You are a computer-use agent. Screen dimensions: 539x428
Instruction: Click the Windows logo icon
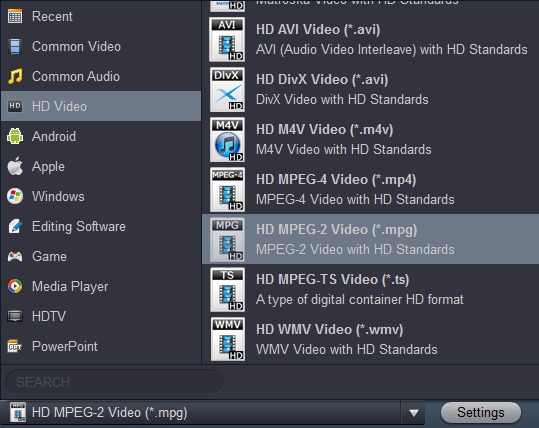[x=15, y=196]
